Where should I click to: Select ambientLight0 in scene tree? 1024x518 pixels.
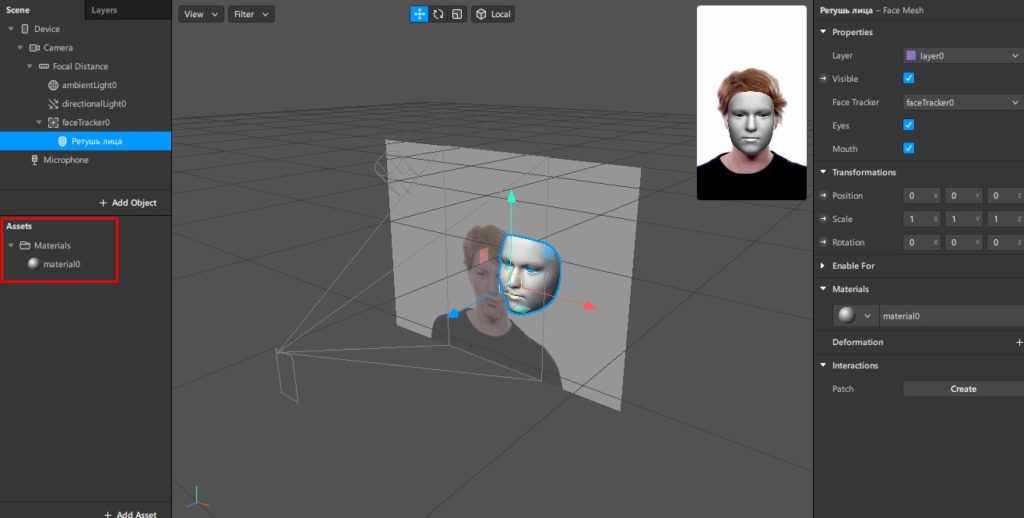(89, 85)
